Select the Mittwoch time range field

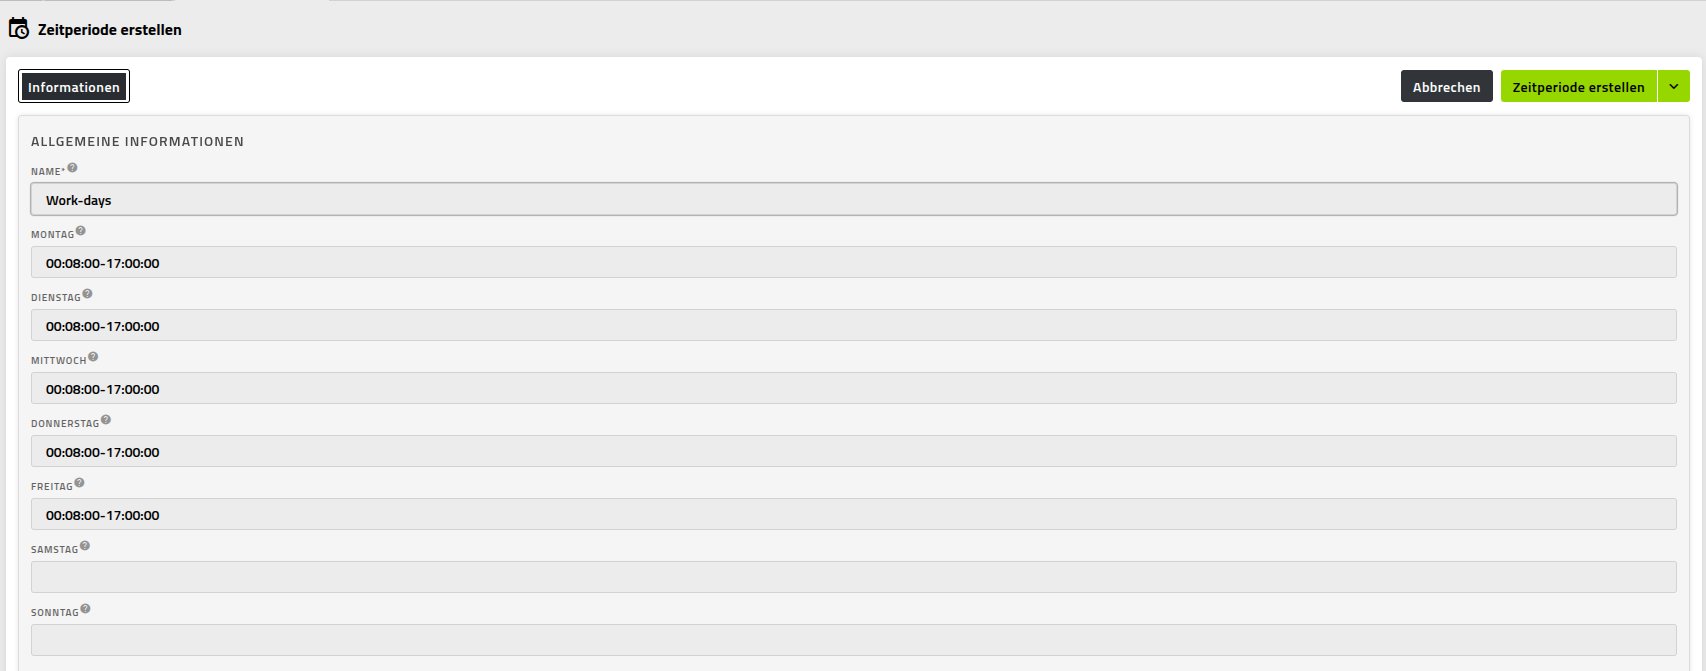point(853,389)
